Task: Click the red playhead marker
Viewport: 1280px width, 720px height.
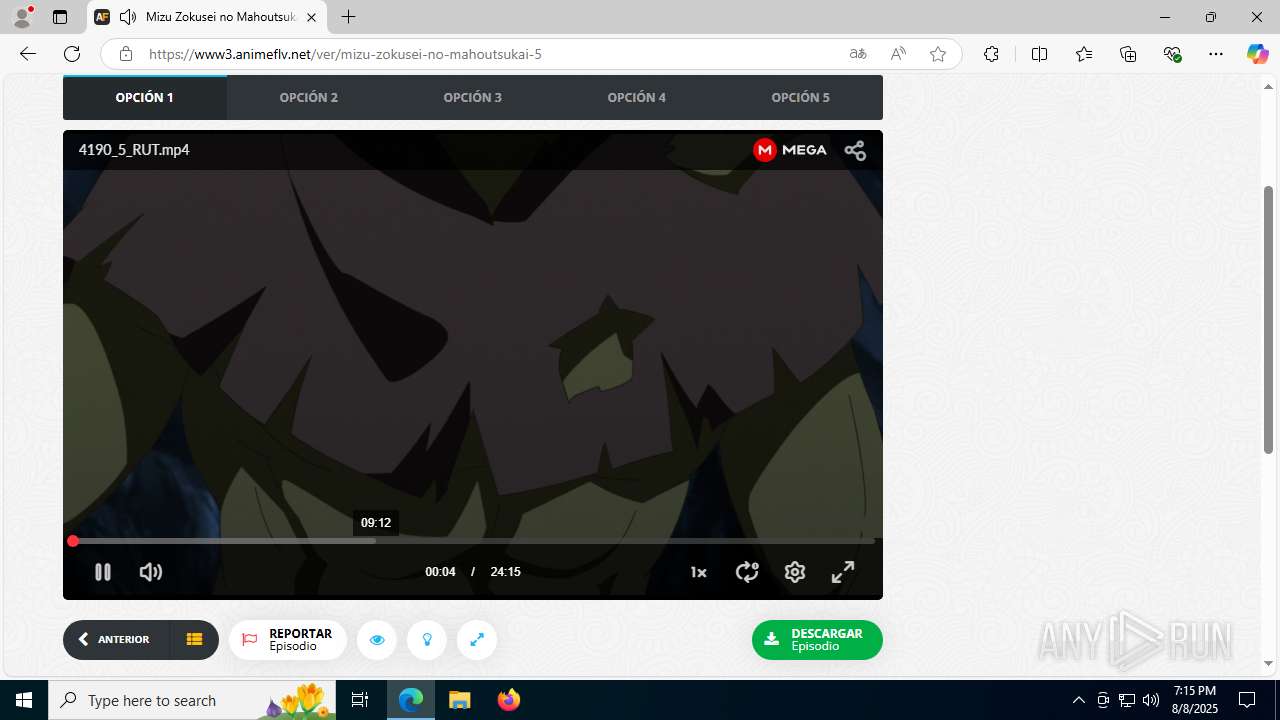Action: (73, 541)
